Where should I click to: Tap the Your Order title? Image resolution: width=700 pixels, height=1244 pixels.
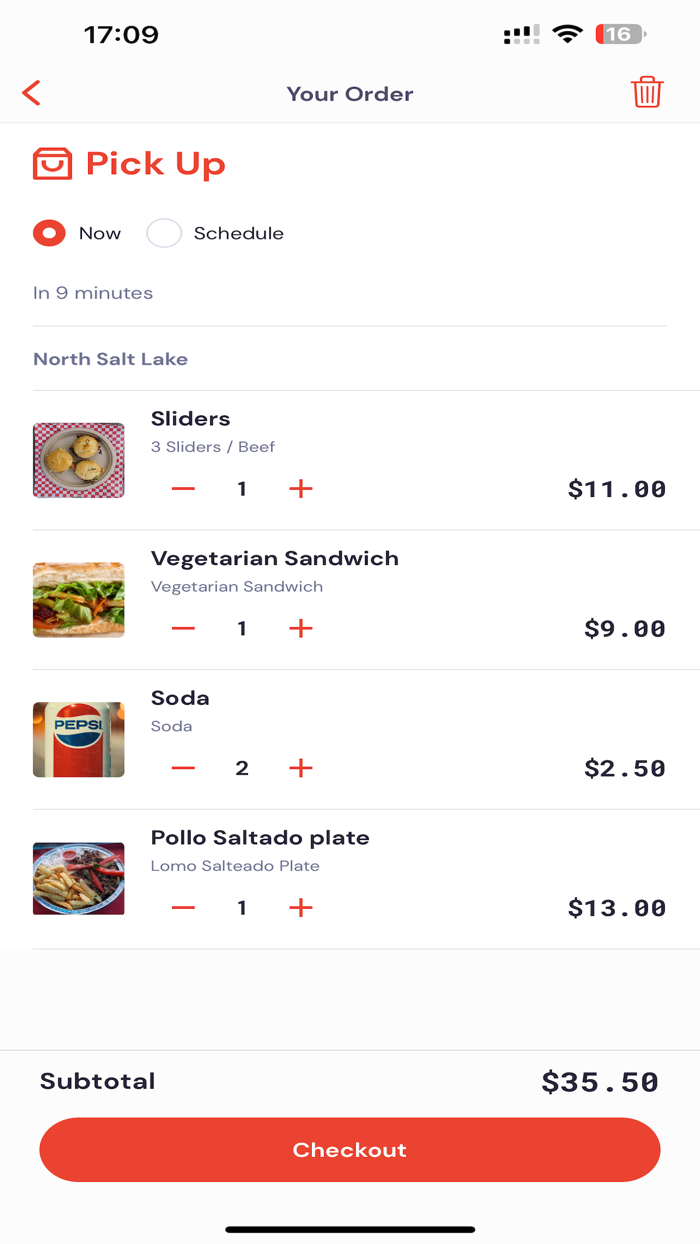coord(349,94)
